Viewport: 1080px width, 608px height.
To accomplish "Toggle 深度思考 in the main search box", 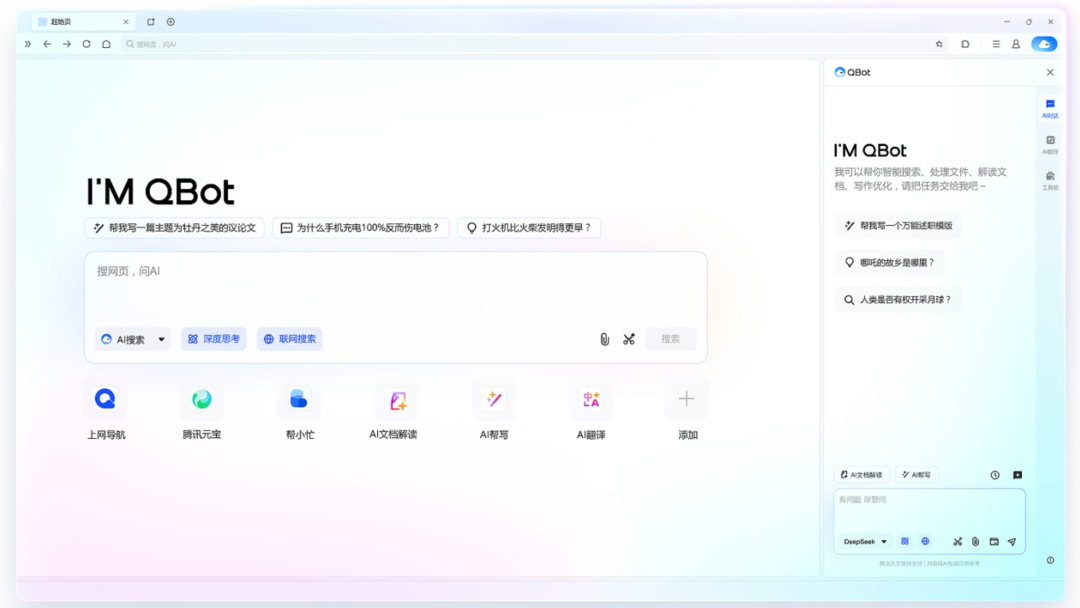I will click(x=214, y=339).
